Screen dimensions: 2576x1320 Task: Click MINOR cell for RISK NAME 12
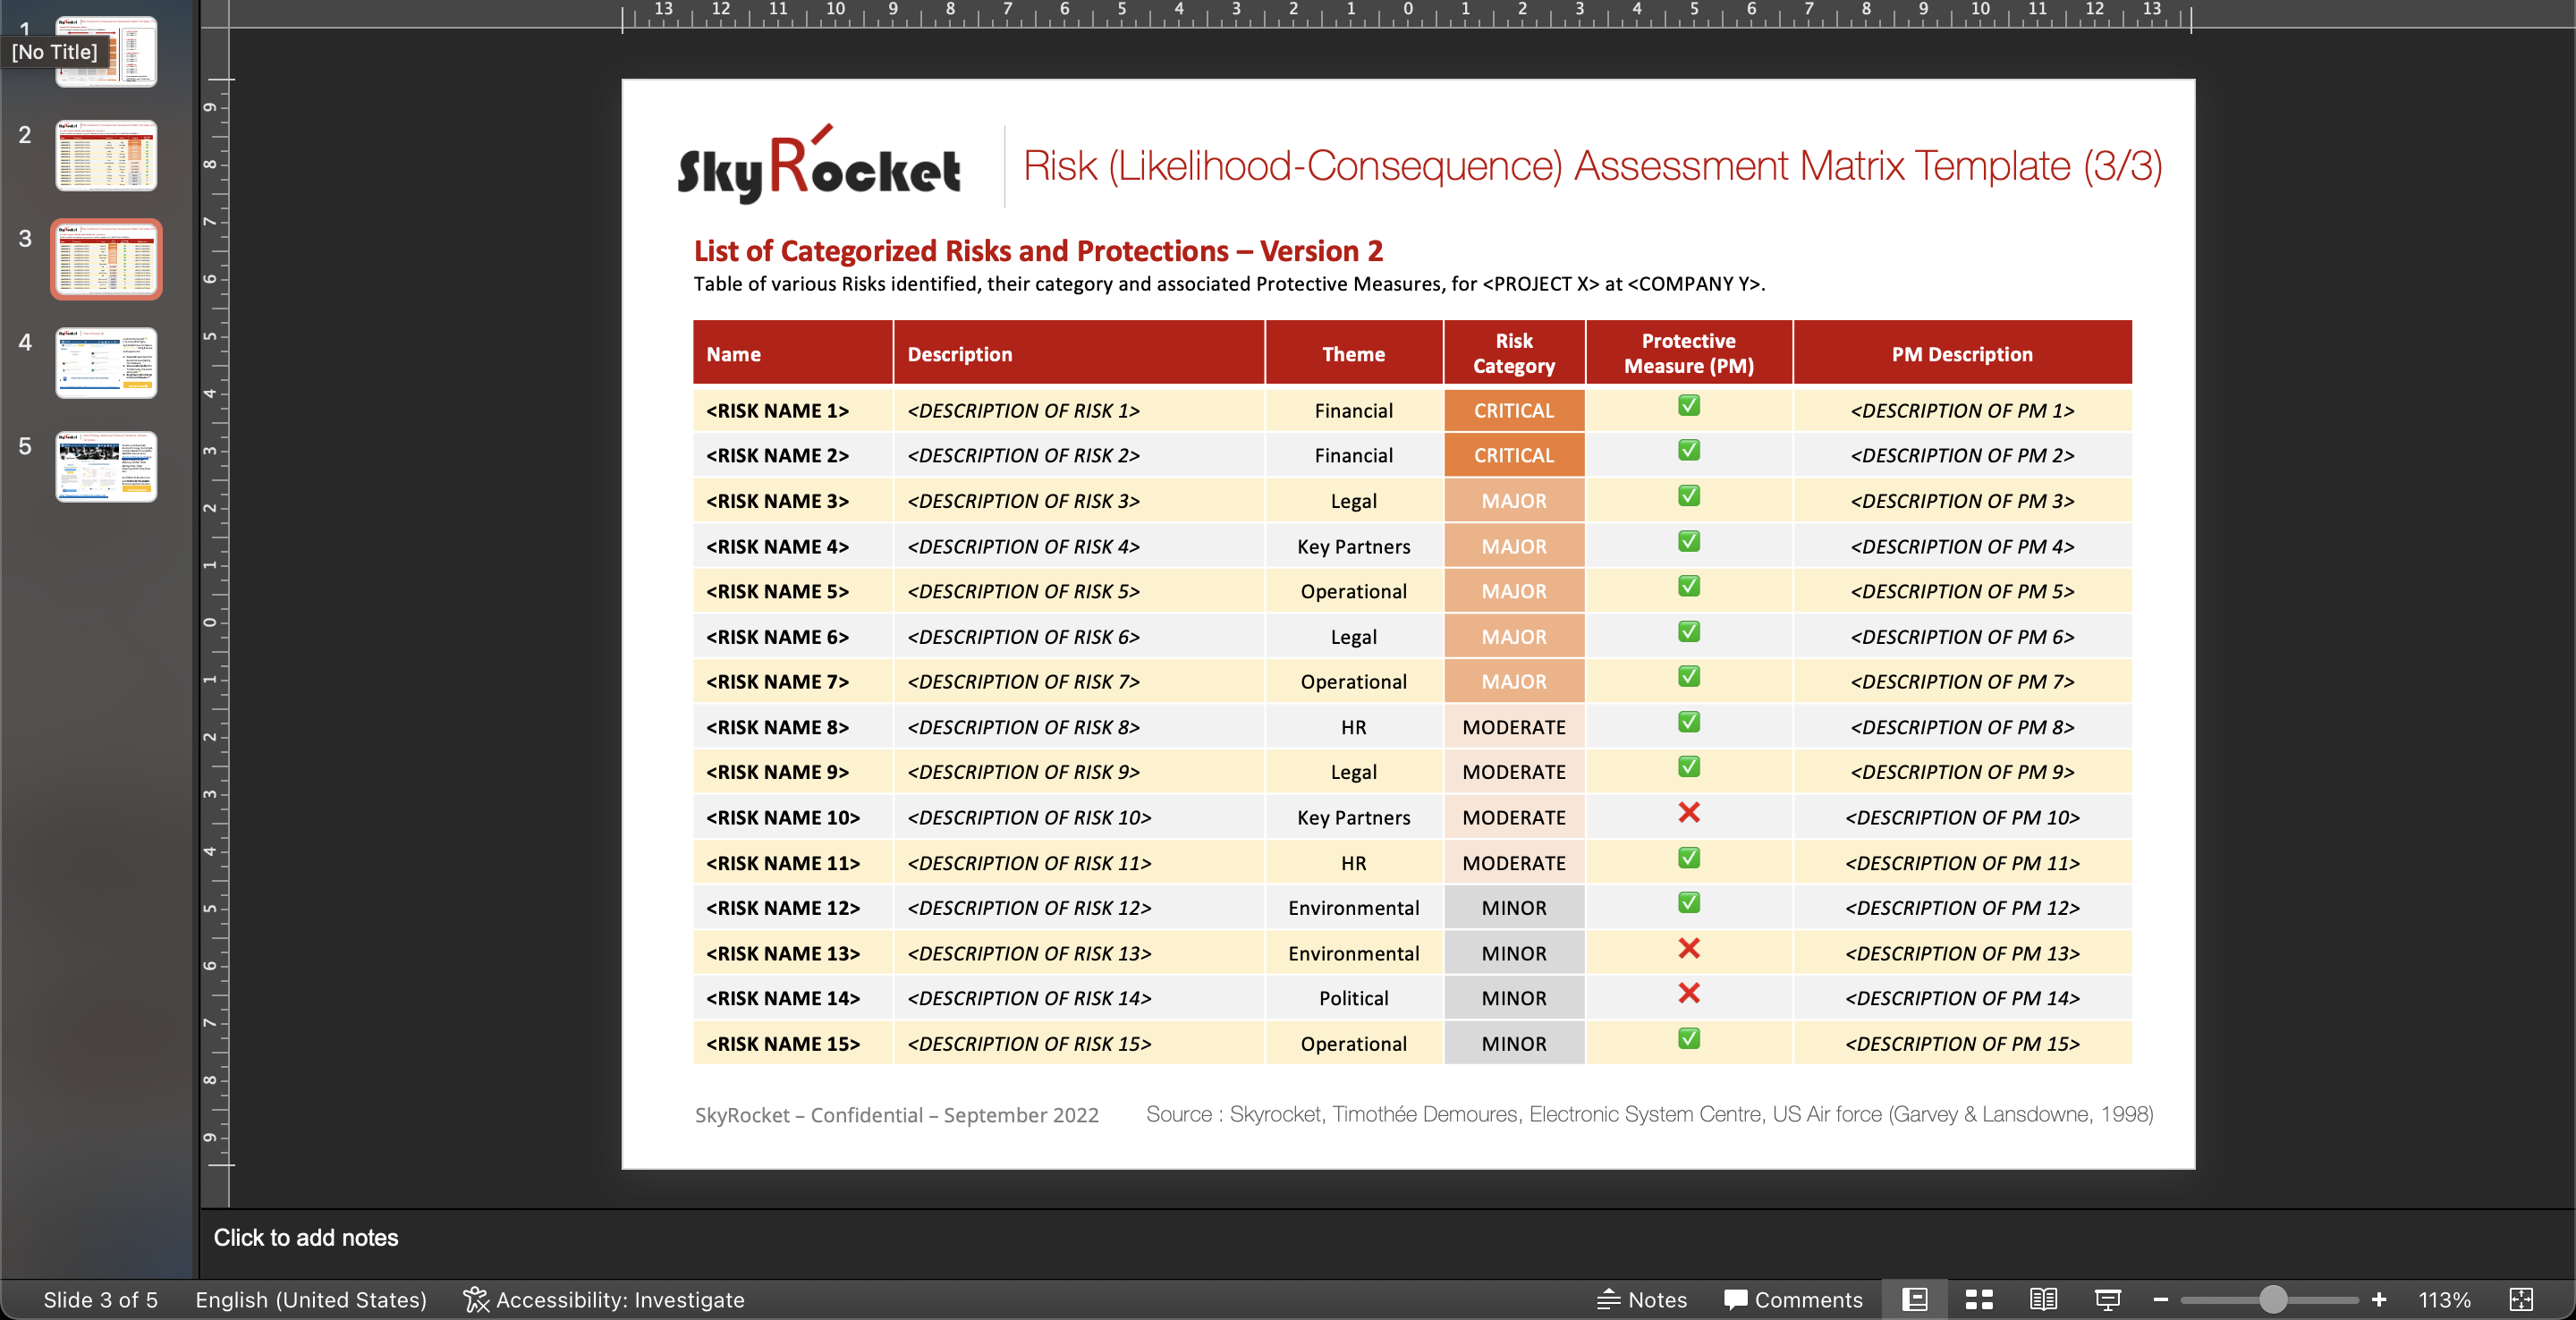coord(1514,908)
